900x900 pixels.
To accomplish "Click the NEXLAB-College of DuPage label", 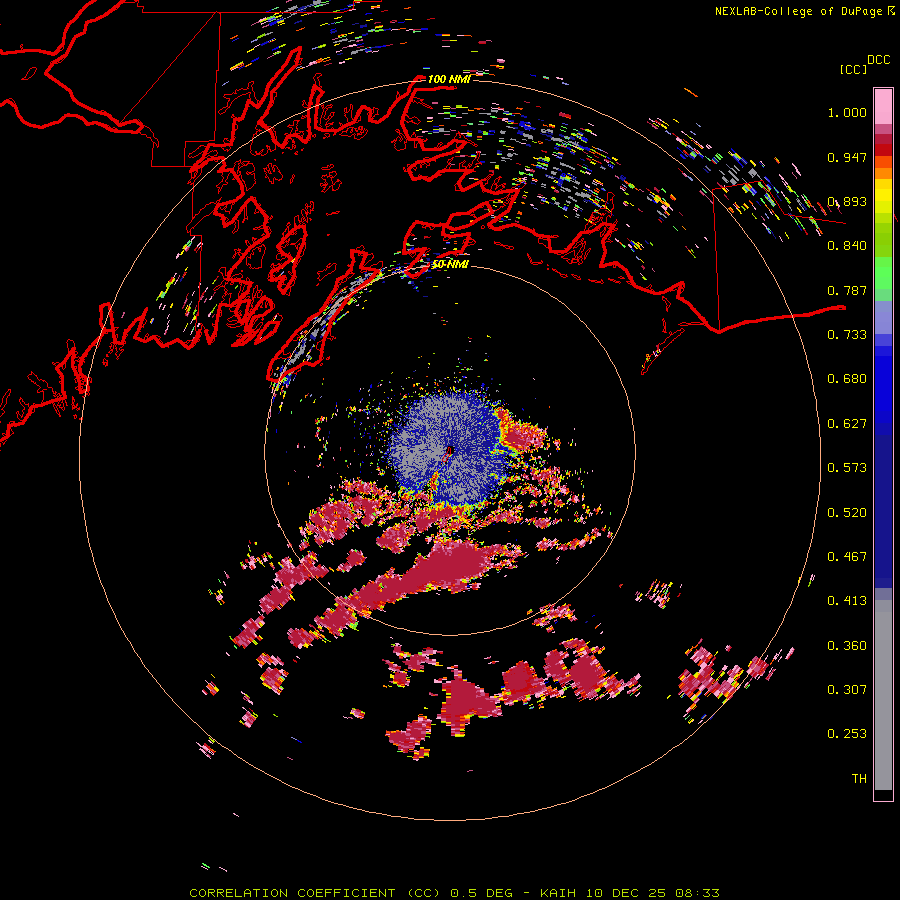I will [798, 11].
